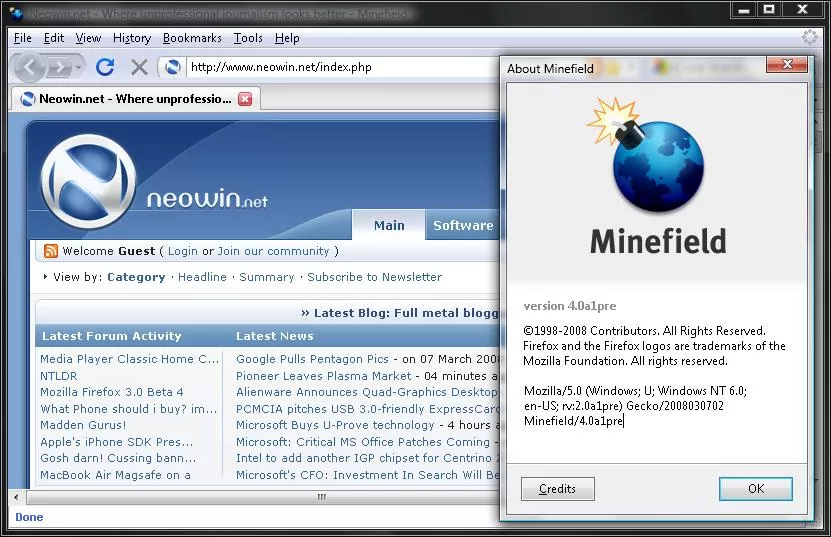View news by Headline

click(202, 277)
